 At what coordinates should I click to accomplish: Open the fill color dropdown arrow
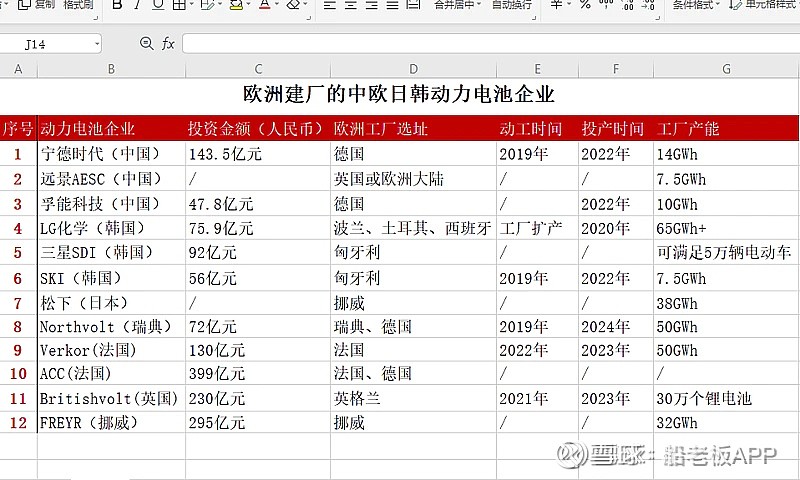[247, 5]
